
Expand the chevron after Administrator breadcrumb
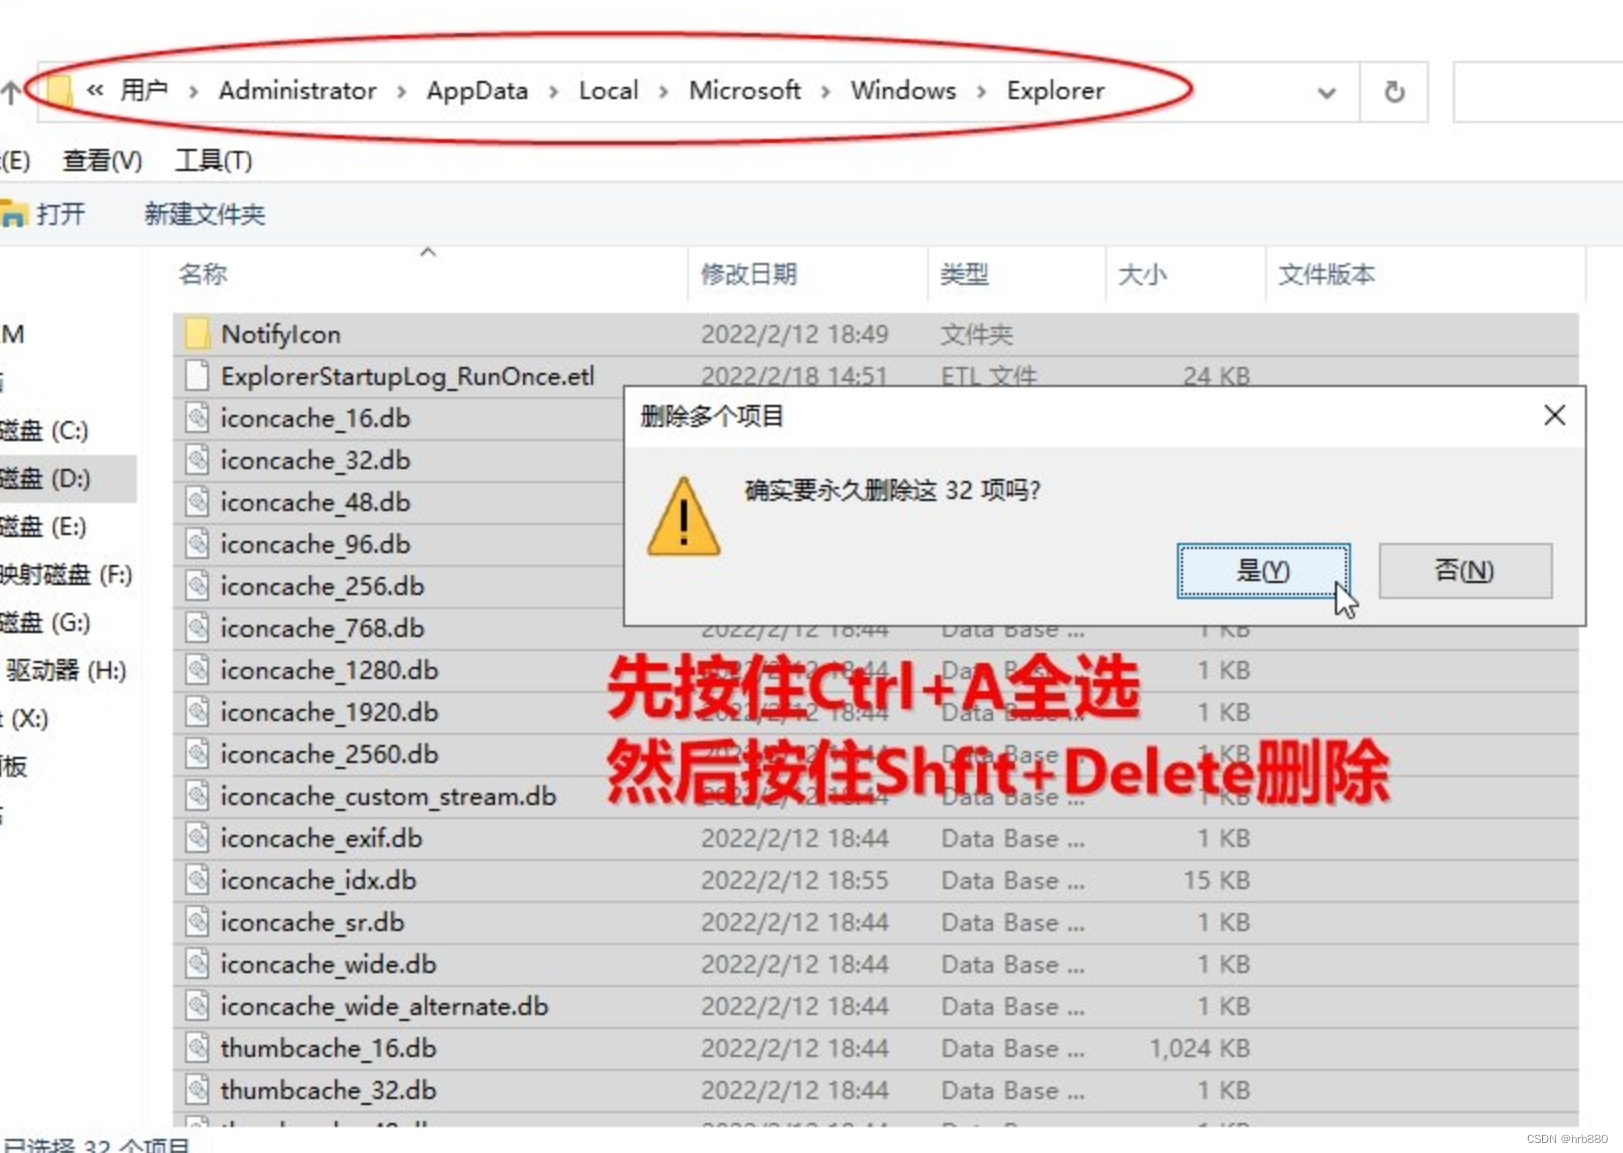401,91
